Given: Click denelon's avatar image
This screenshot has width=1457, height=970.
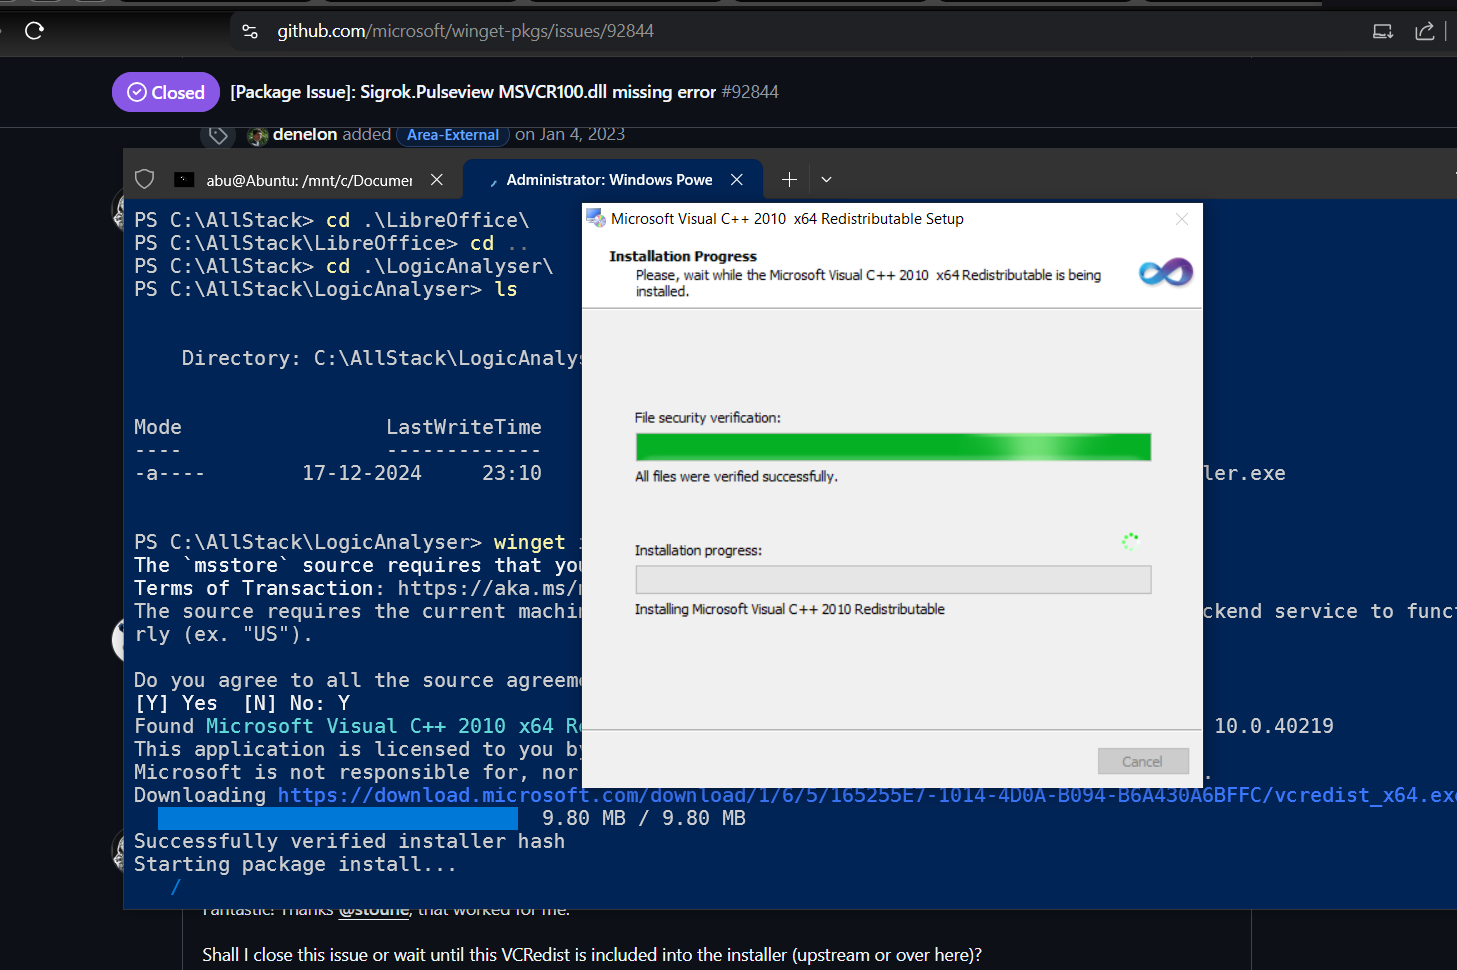Looking at the screenshot, I should click(258, 135).
